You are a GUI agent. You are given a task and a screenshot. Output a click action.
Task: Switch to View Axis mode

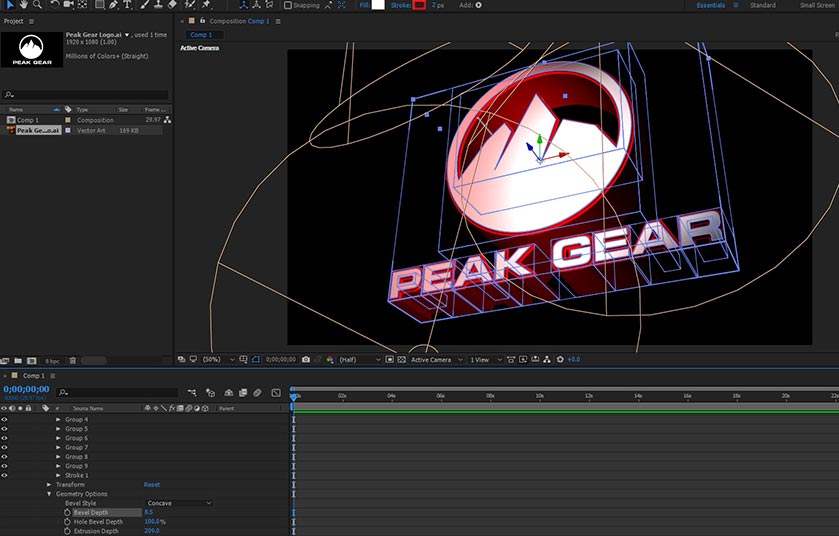coord(269,5)
